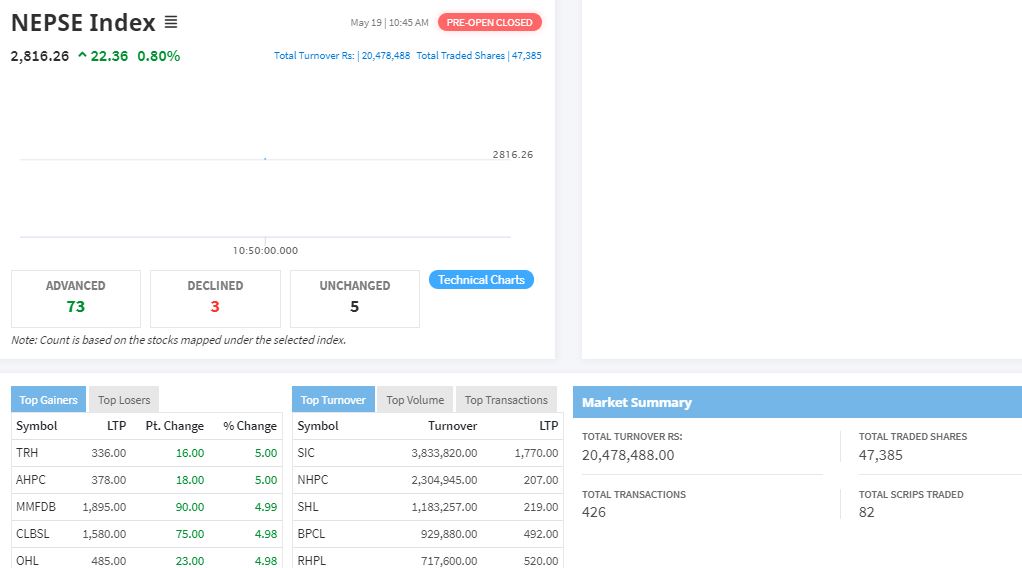Select MMFDB symbol in Top Gainers
Screen dimensions: 1022x568
point(36,507)
